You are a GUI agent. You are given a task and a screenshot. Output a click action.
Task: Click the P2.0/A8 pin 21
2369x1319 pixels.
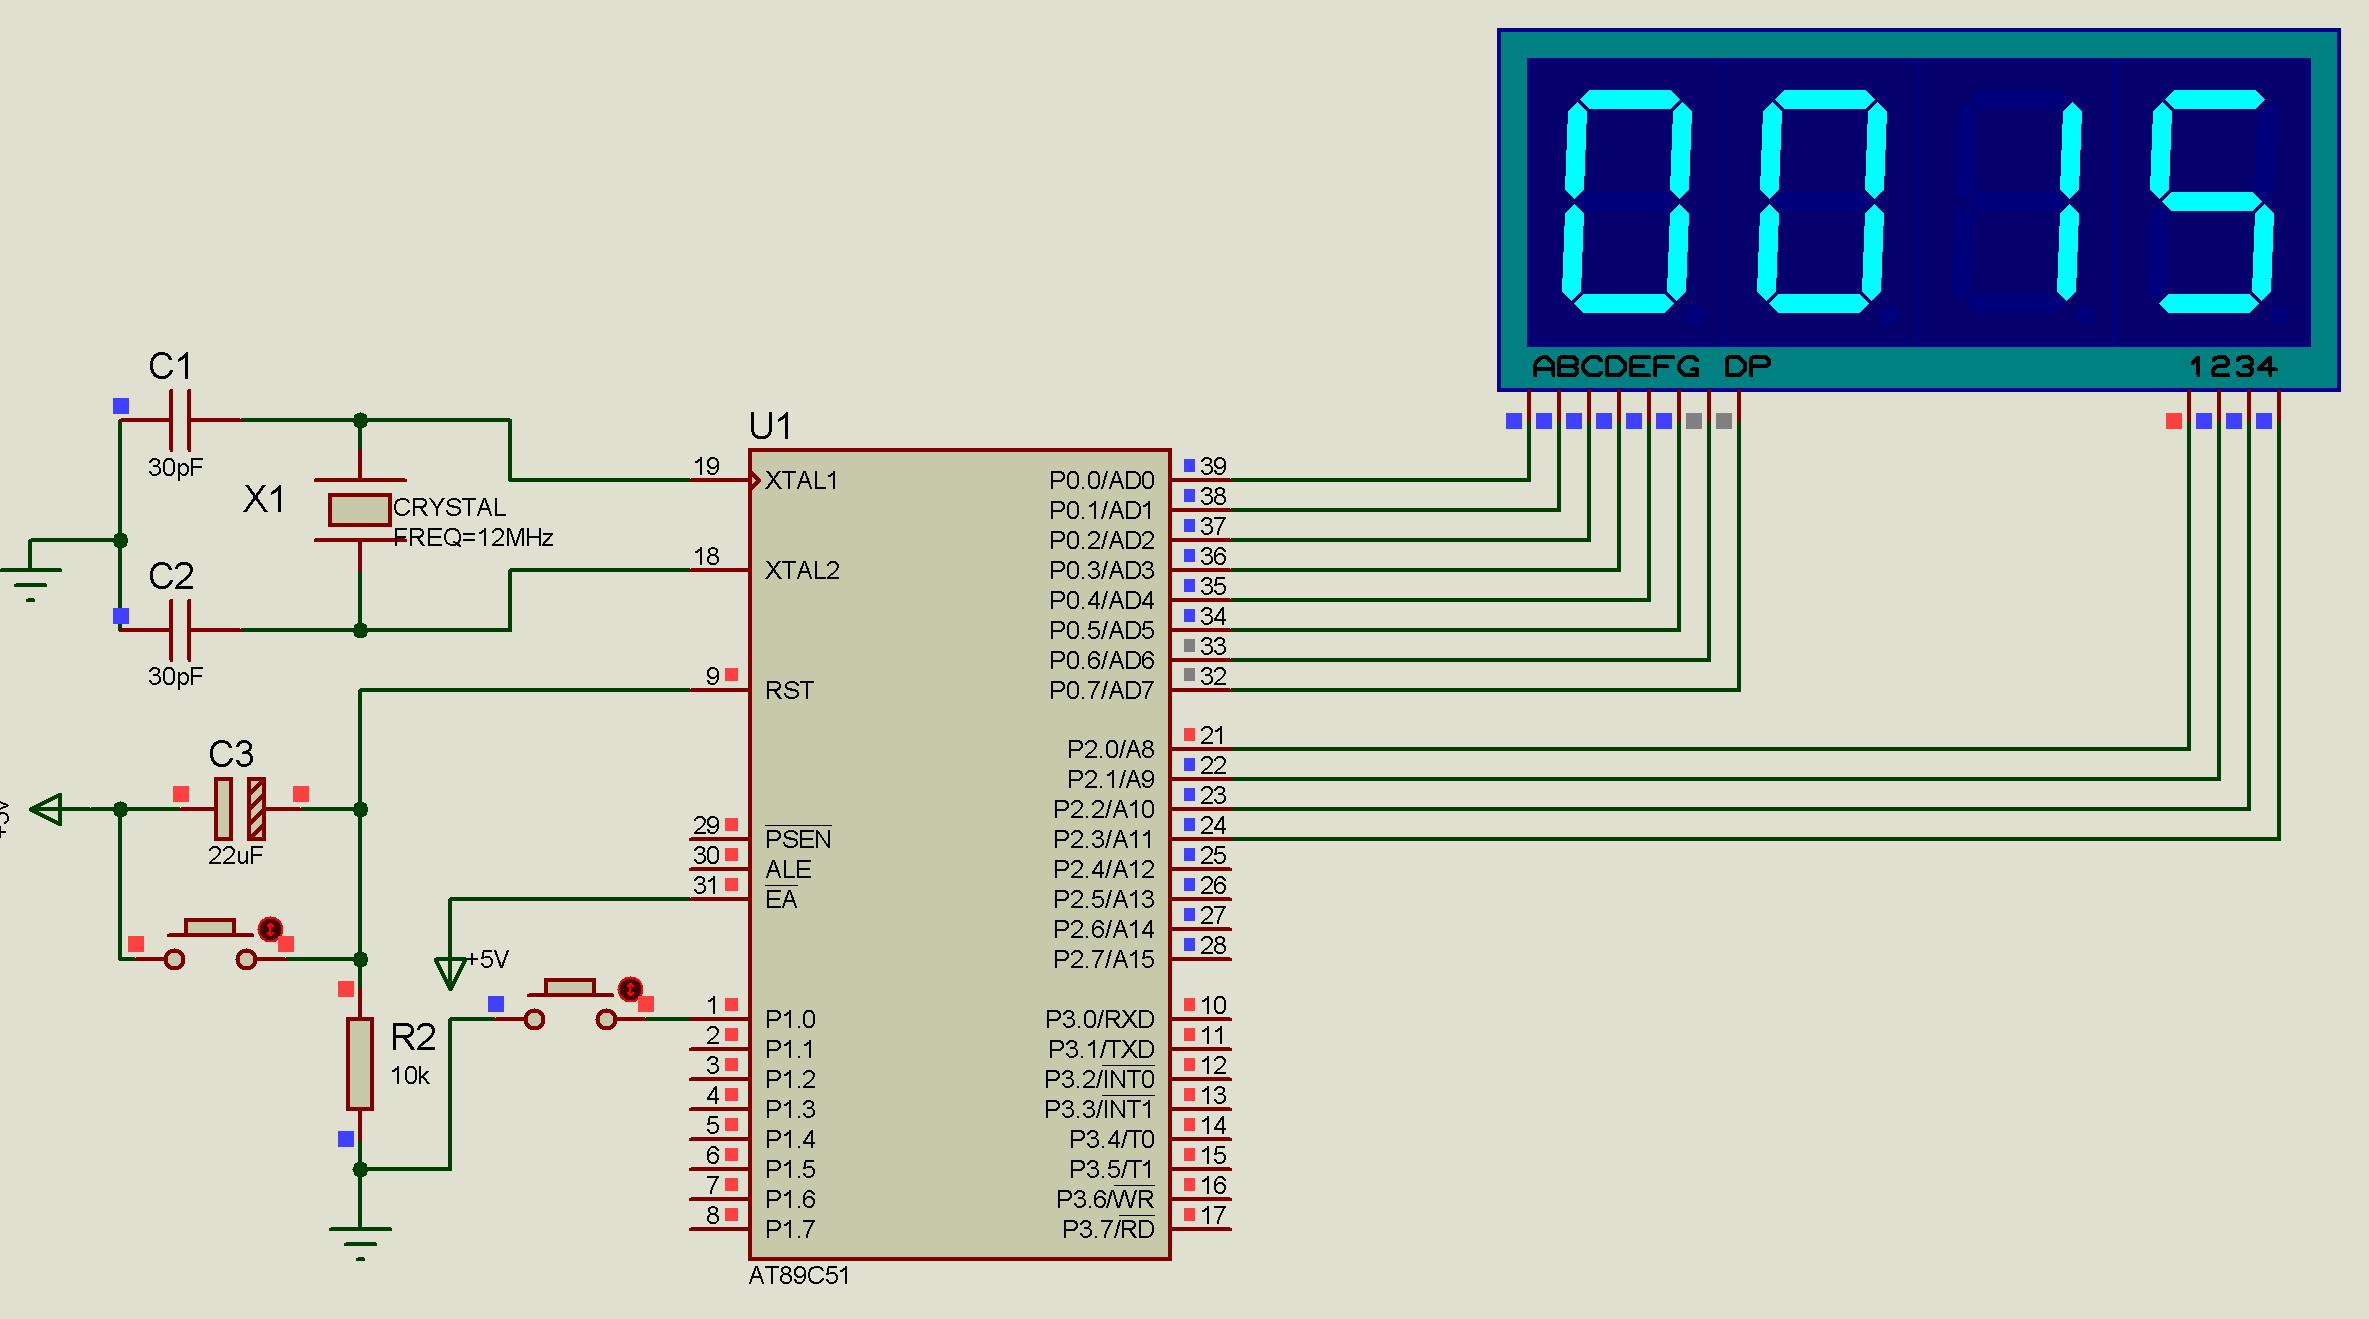[1200, 749]
